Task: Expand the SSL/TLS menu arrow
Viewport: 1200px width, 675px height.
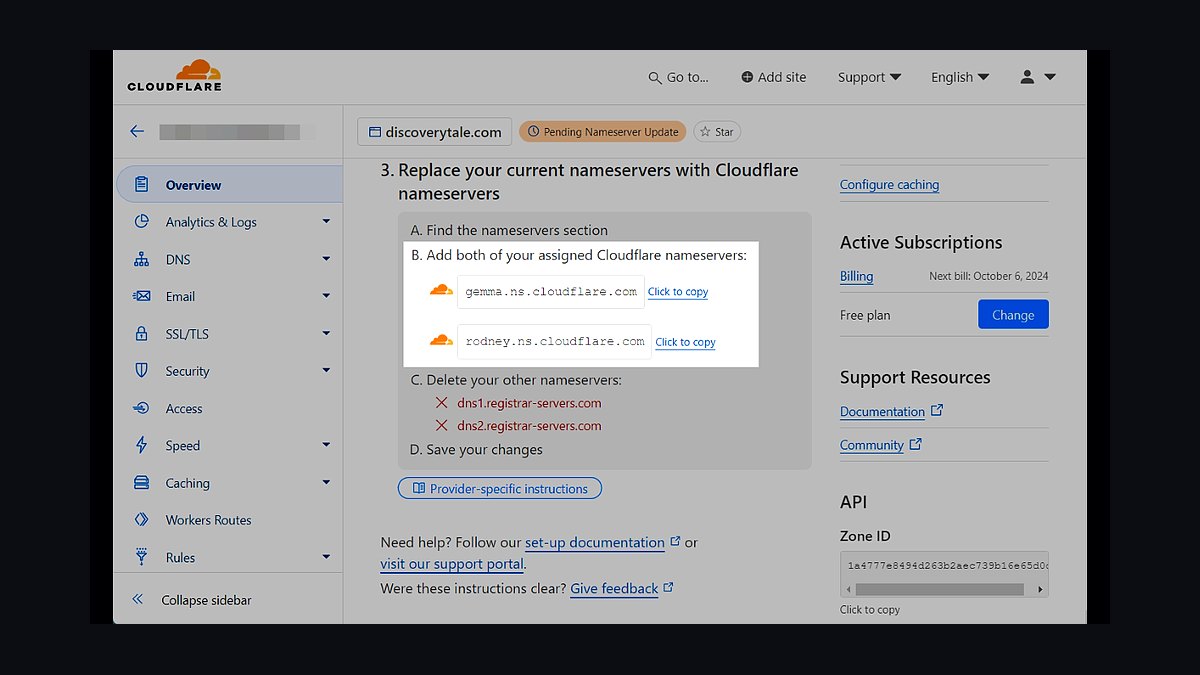Action: 326,334
